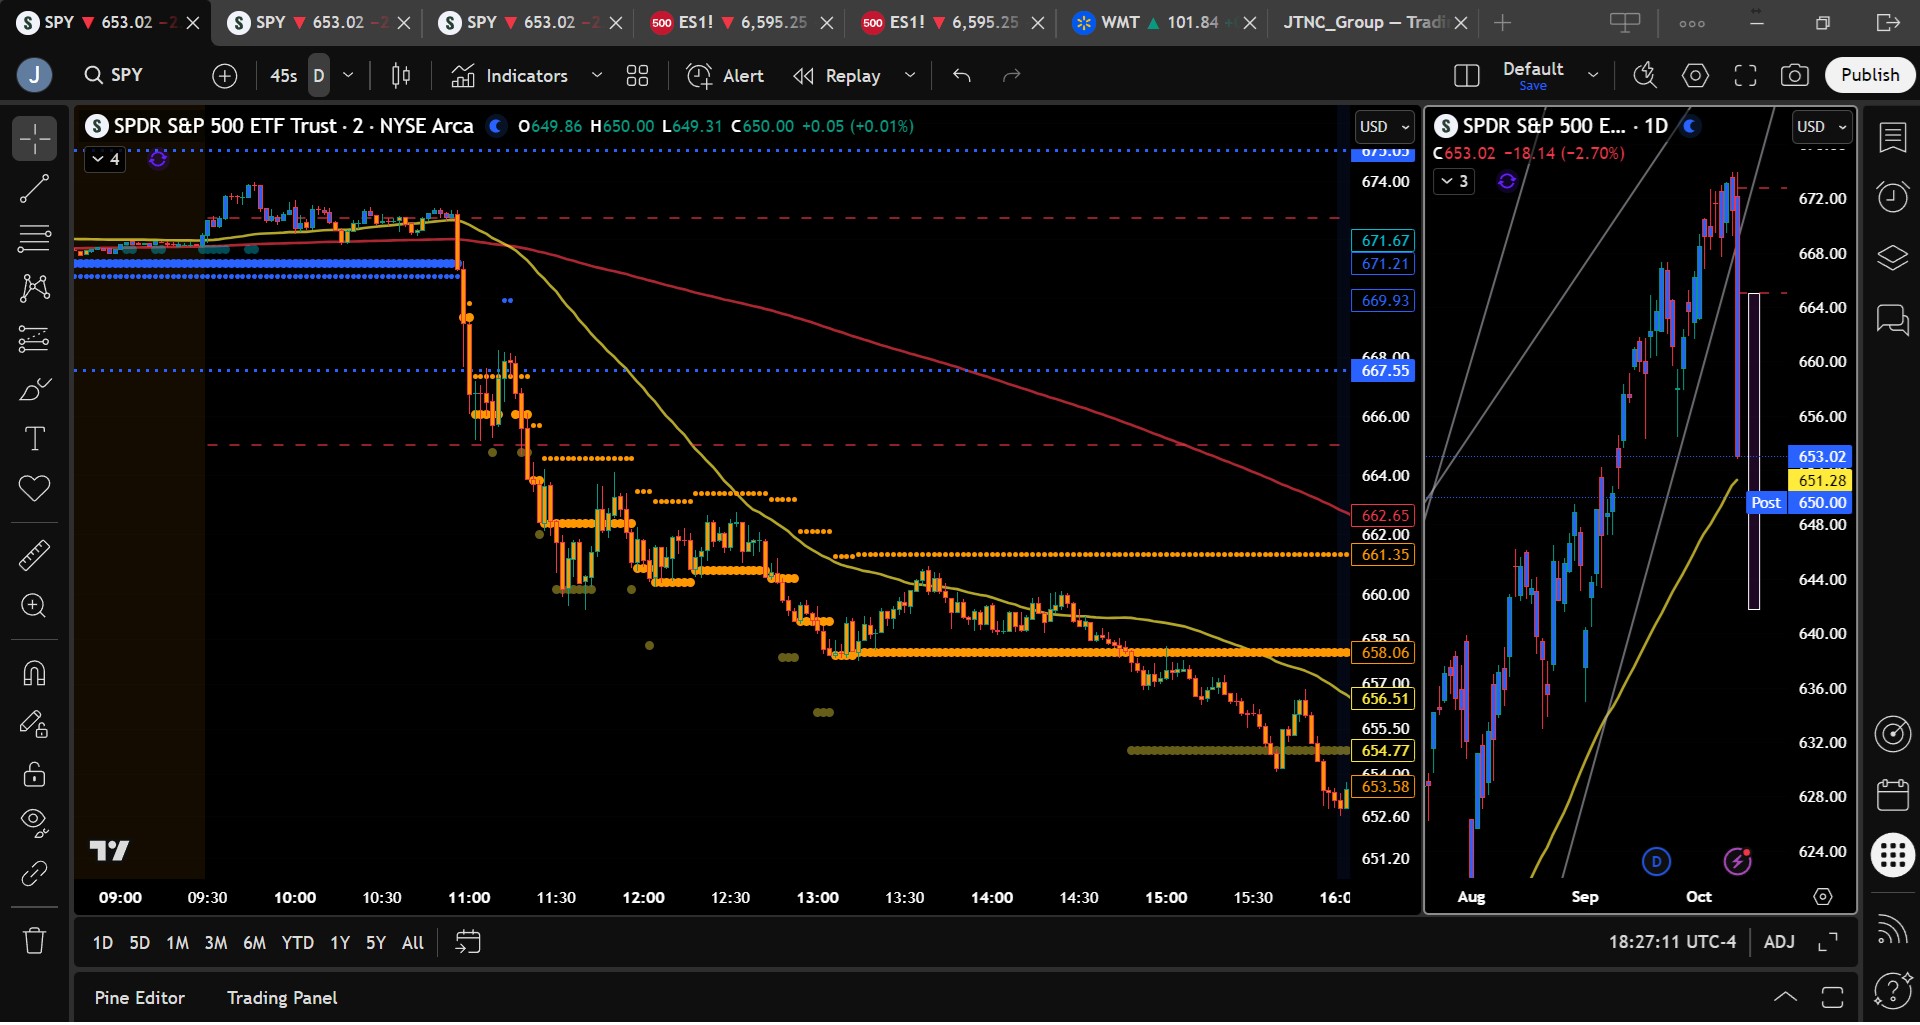Open the quick search icon
This screenshot has width=1920, height=1025.
click(x=1645, y=76)
